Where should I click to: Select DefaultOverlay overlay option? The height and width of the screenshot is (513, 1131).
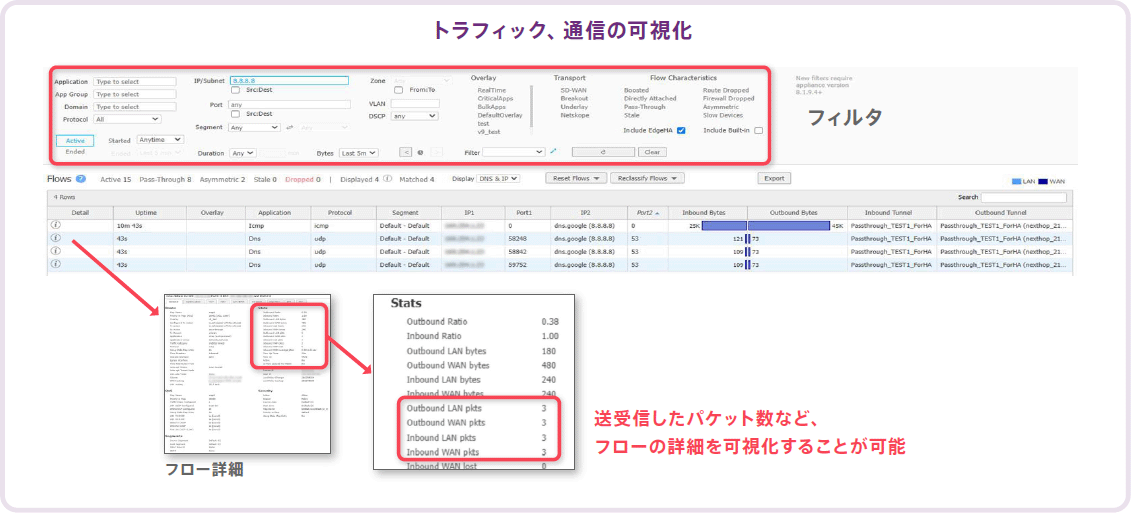pos(500,115)
